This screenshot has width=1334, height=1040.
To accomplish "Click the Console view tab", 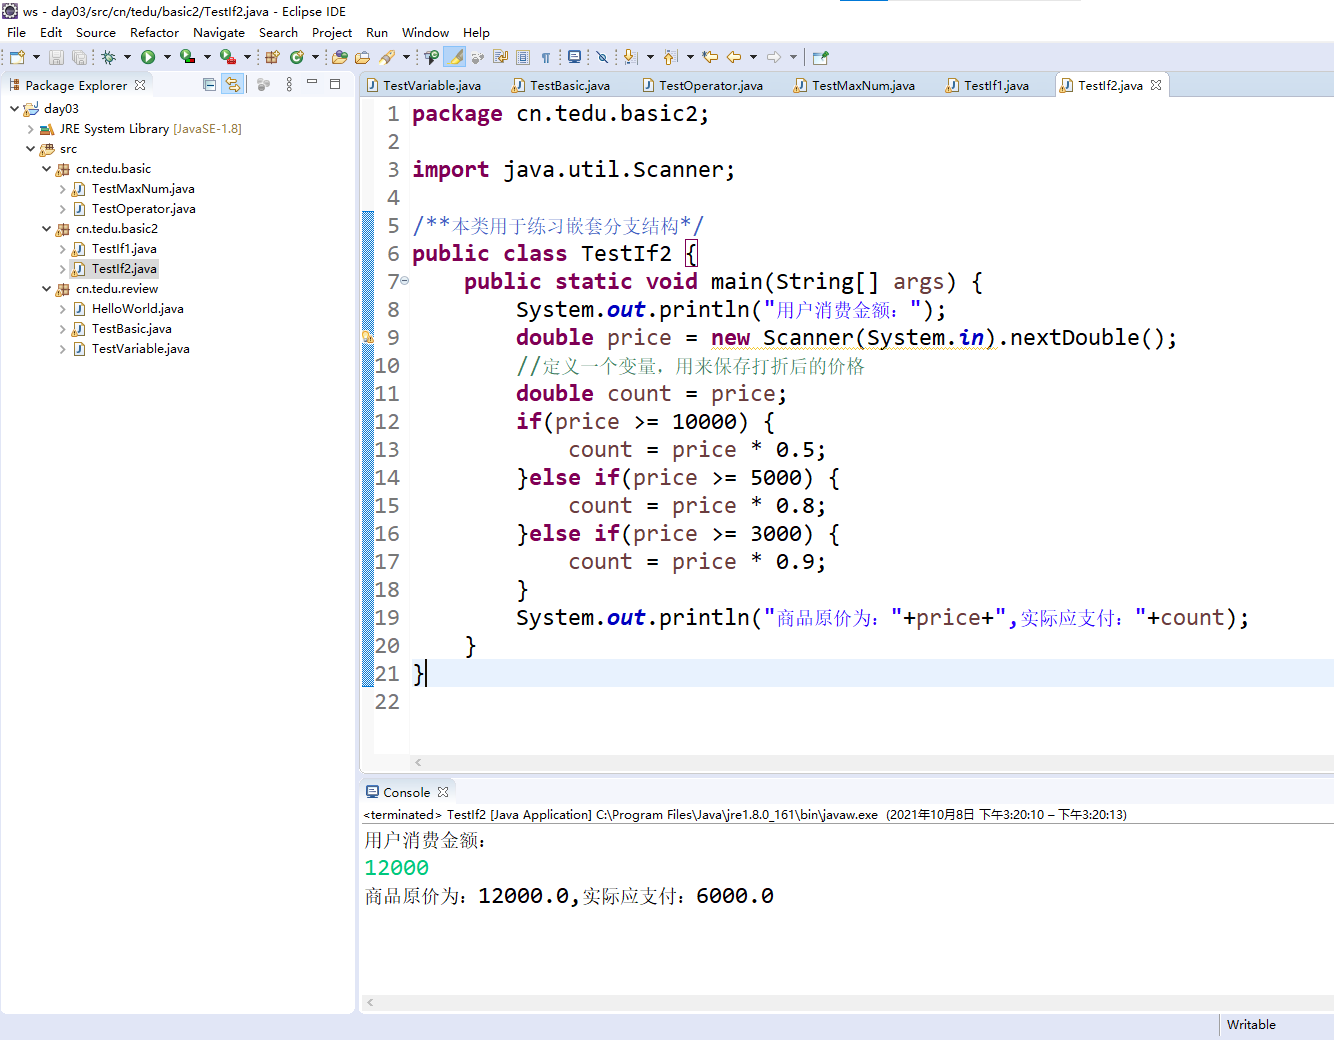I will click(406, 792).
